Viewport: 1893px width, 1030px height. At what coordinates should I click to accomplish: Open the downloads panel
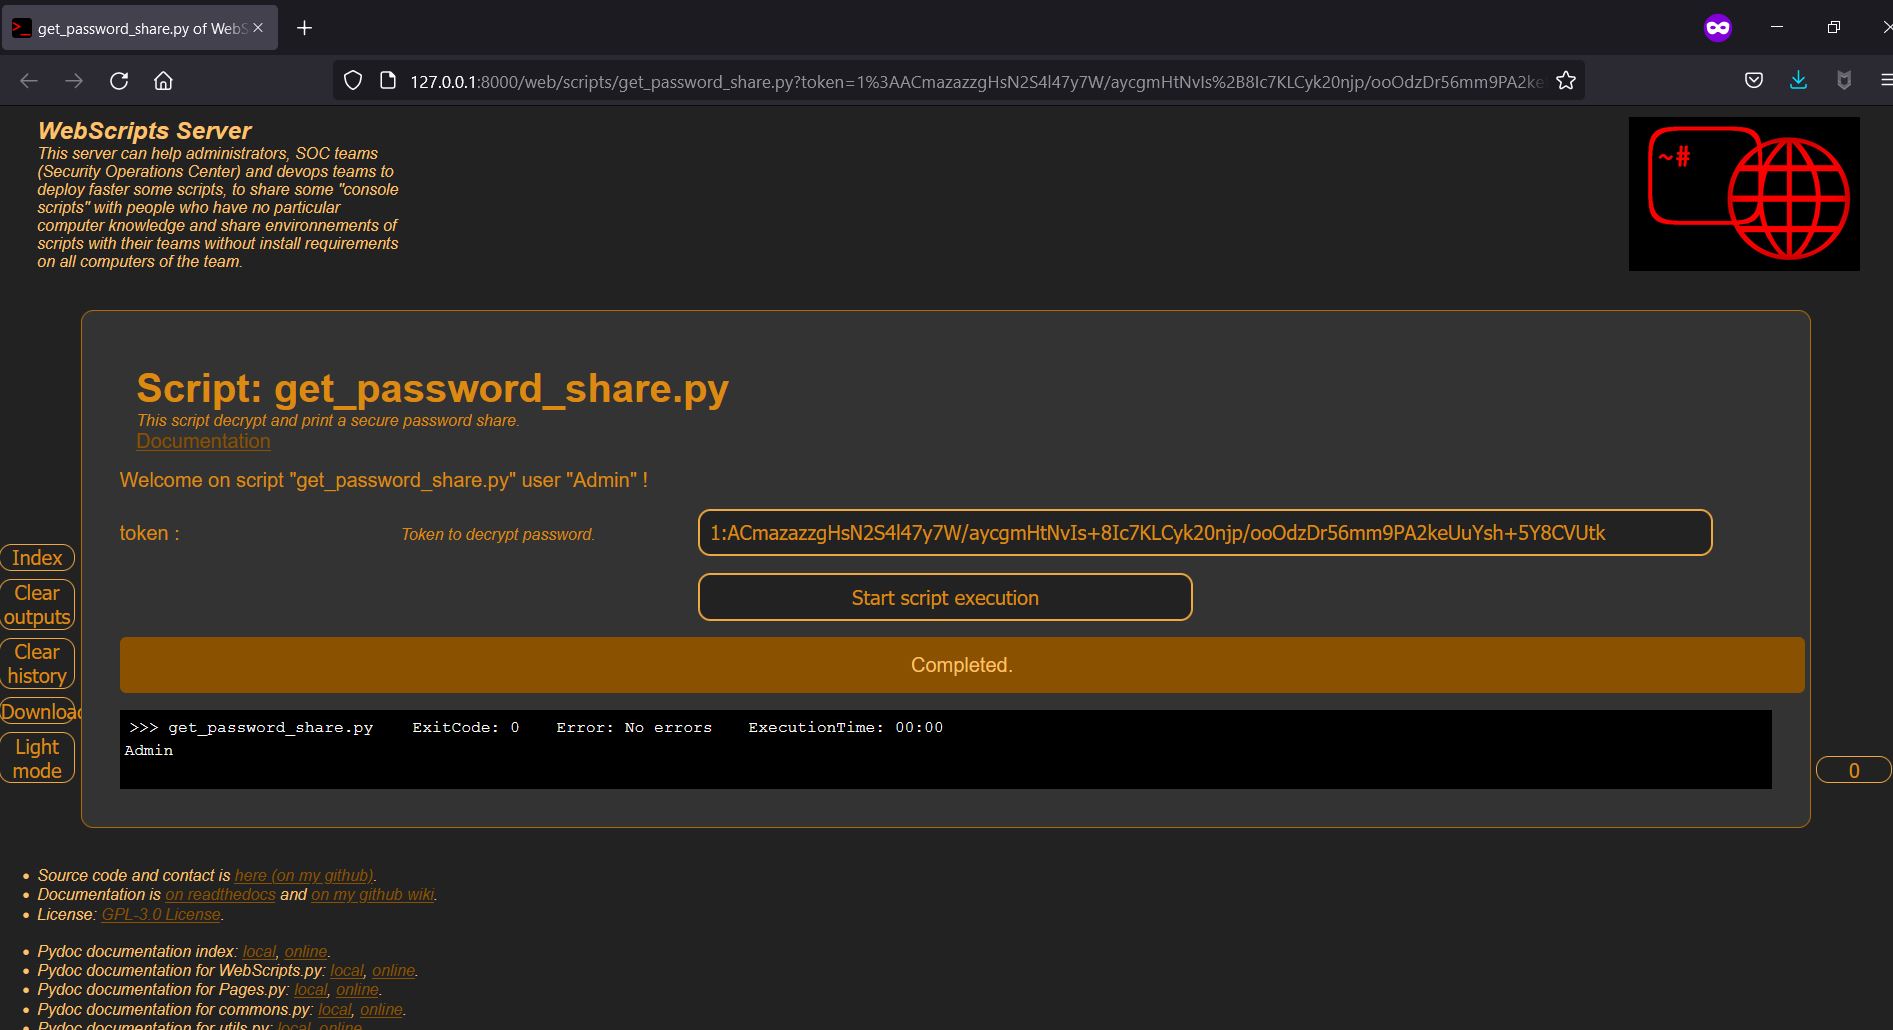(x=1799, y=80)
